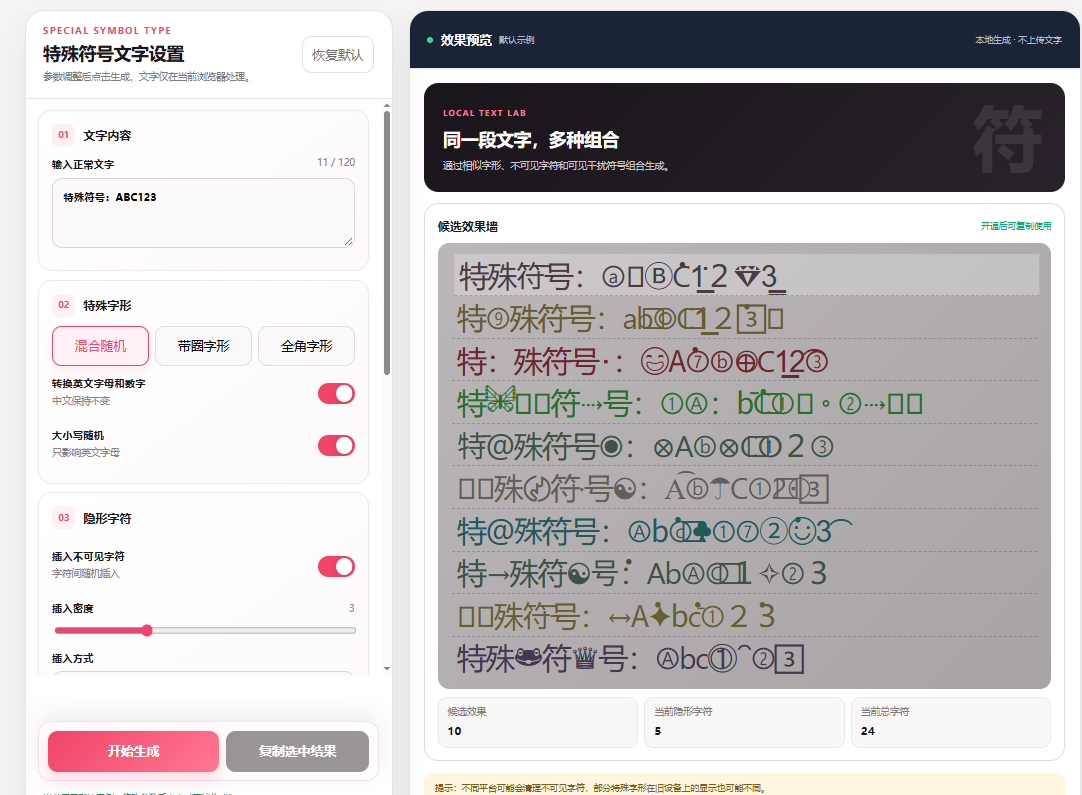Click the 插入密度 value 3
Screen dimensions: 1082x795
click(351, 608)
